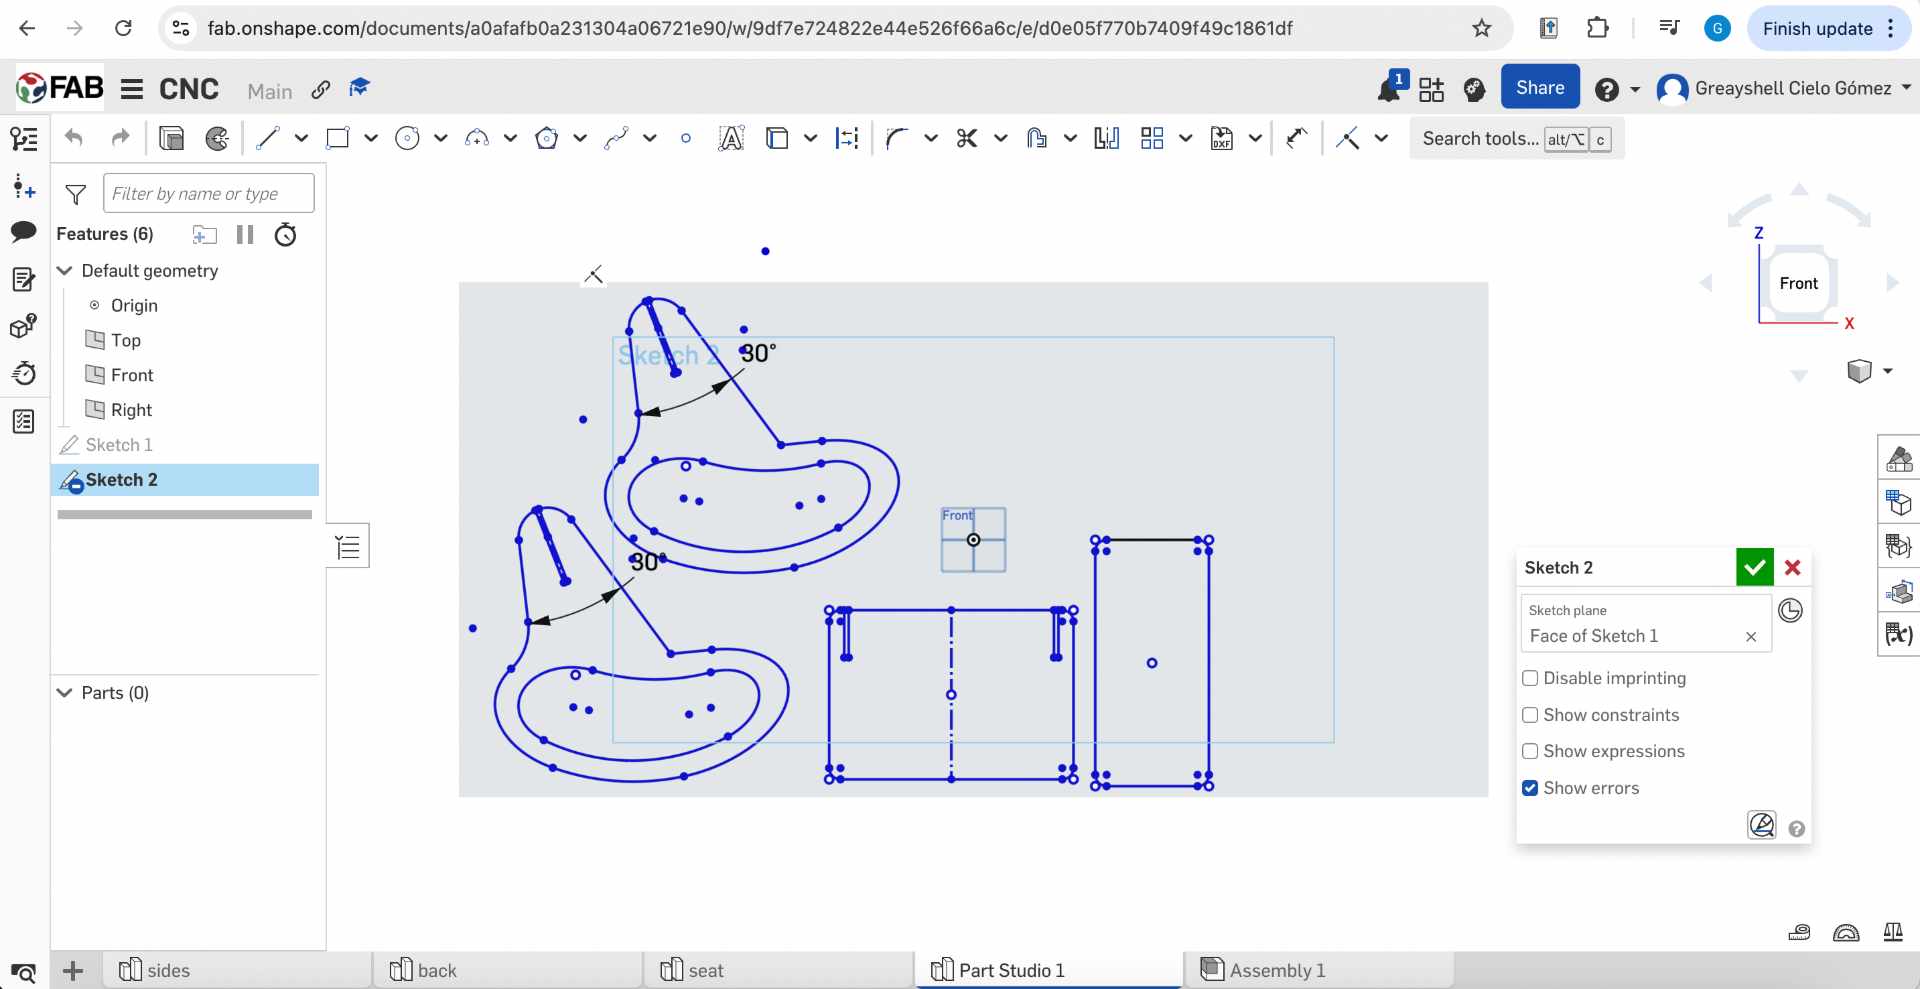The width and height of the screenshot is (1920, 989).
Task: Uncheck Show errors
Action: click(1531, 788)
